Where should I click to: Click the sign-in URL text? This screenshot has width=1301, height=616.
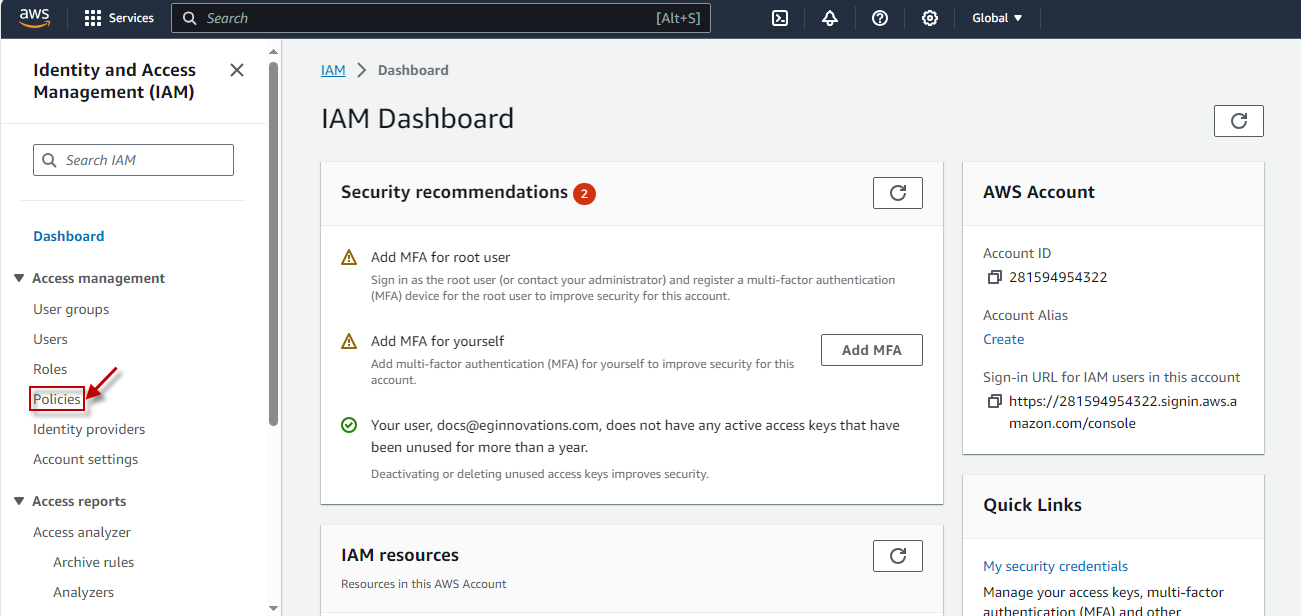point(1123,412)
